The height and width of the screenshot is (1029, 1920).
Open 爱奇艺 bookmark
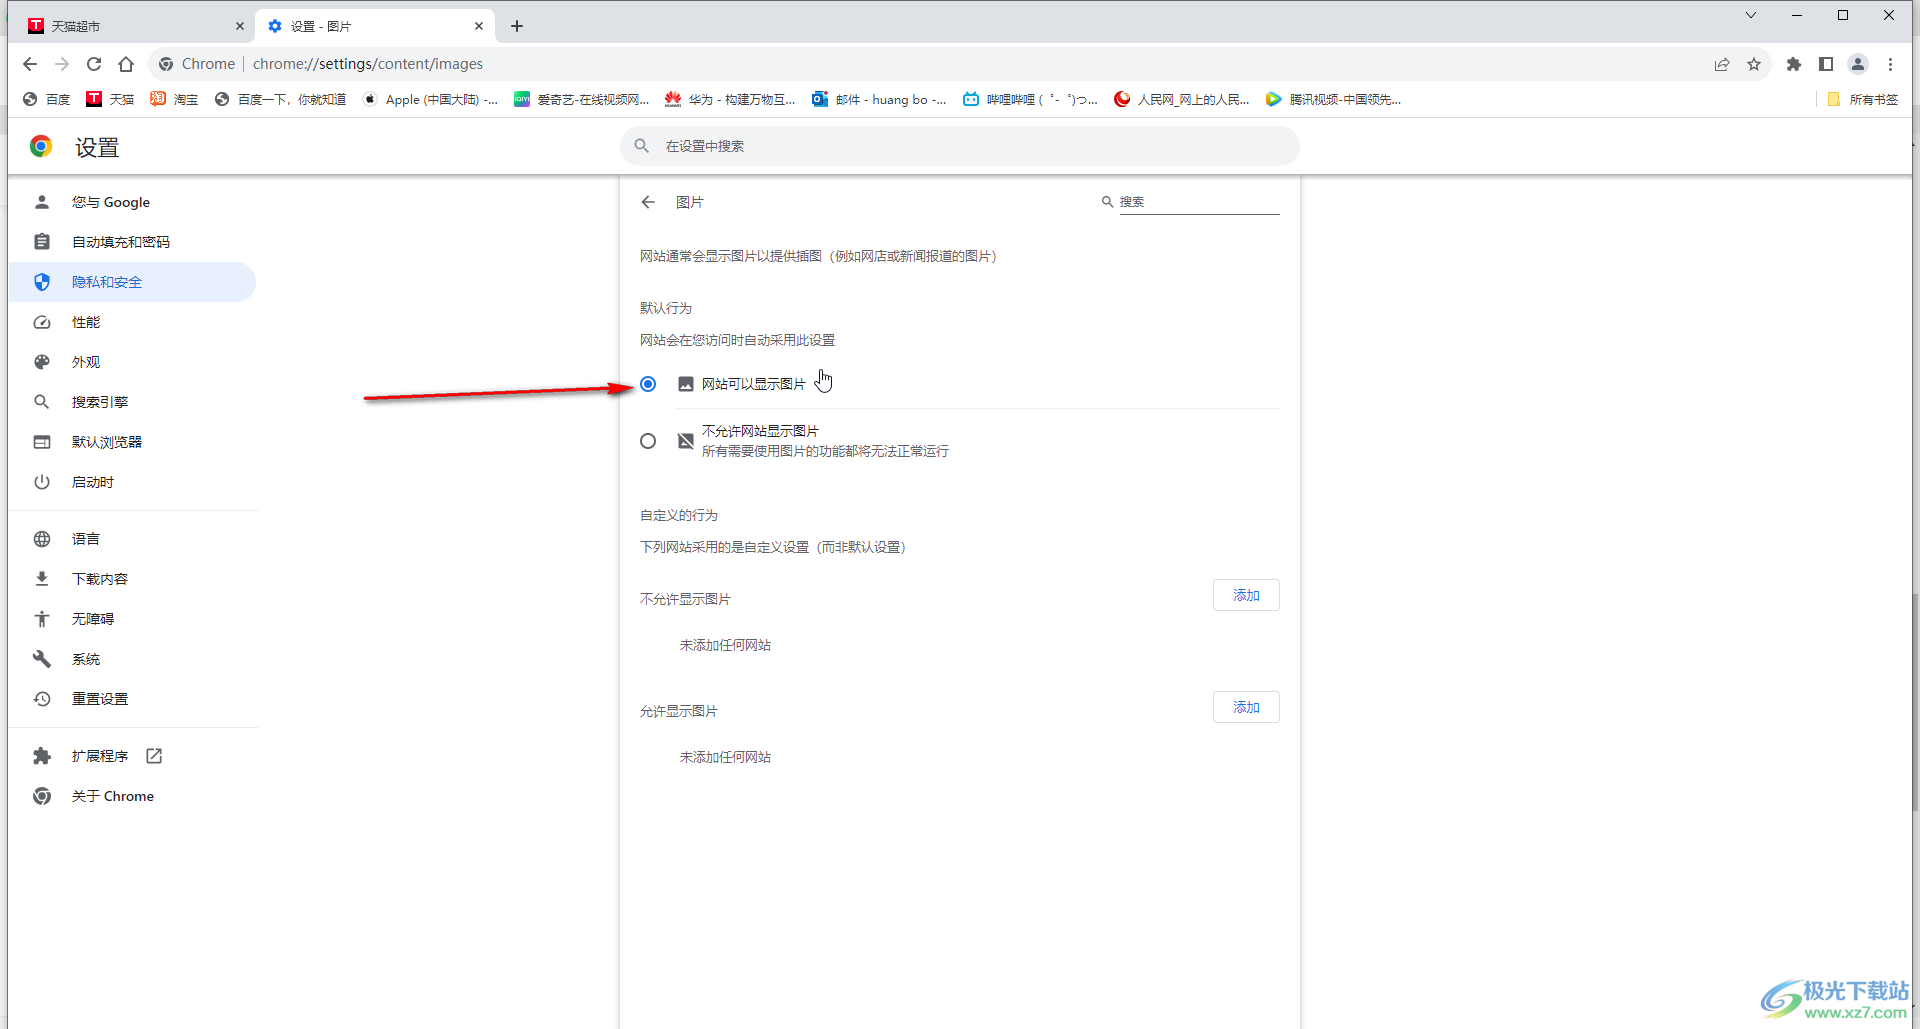581,99
